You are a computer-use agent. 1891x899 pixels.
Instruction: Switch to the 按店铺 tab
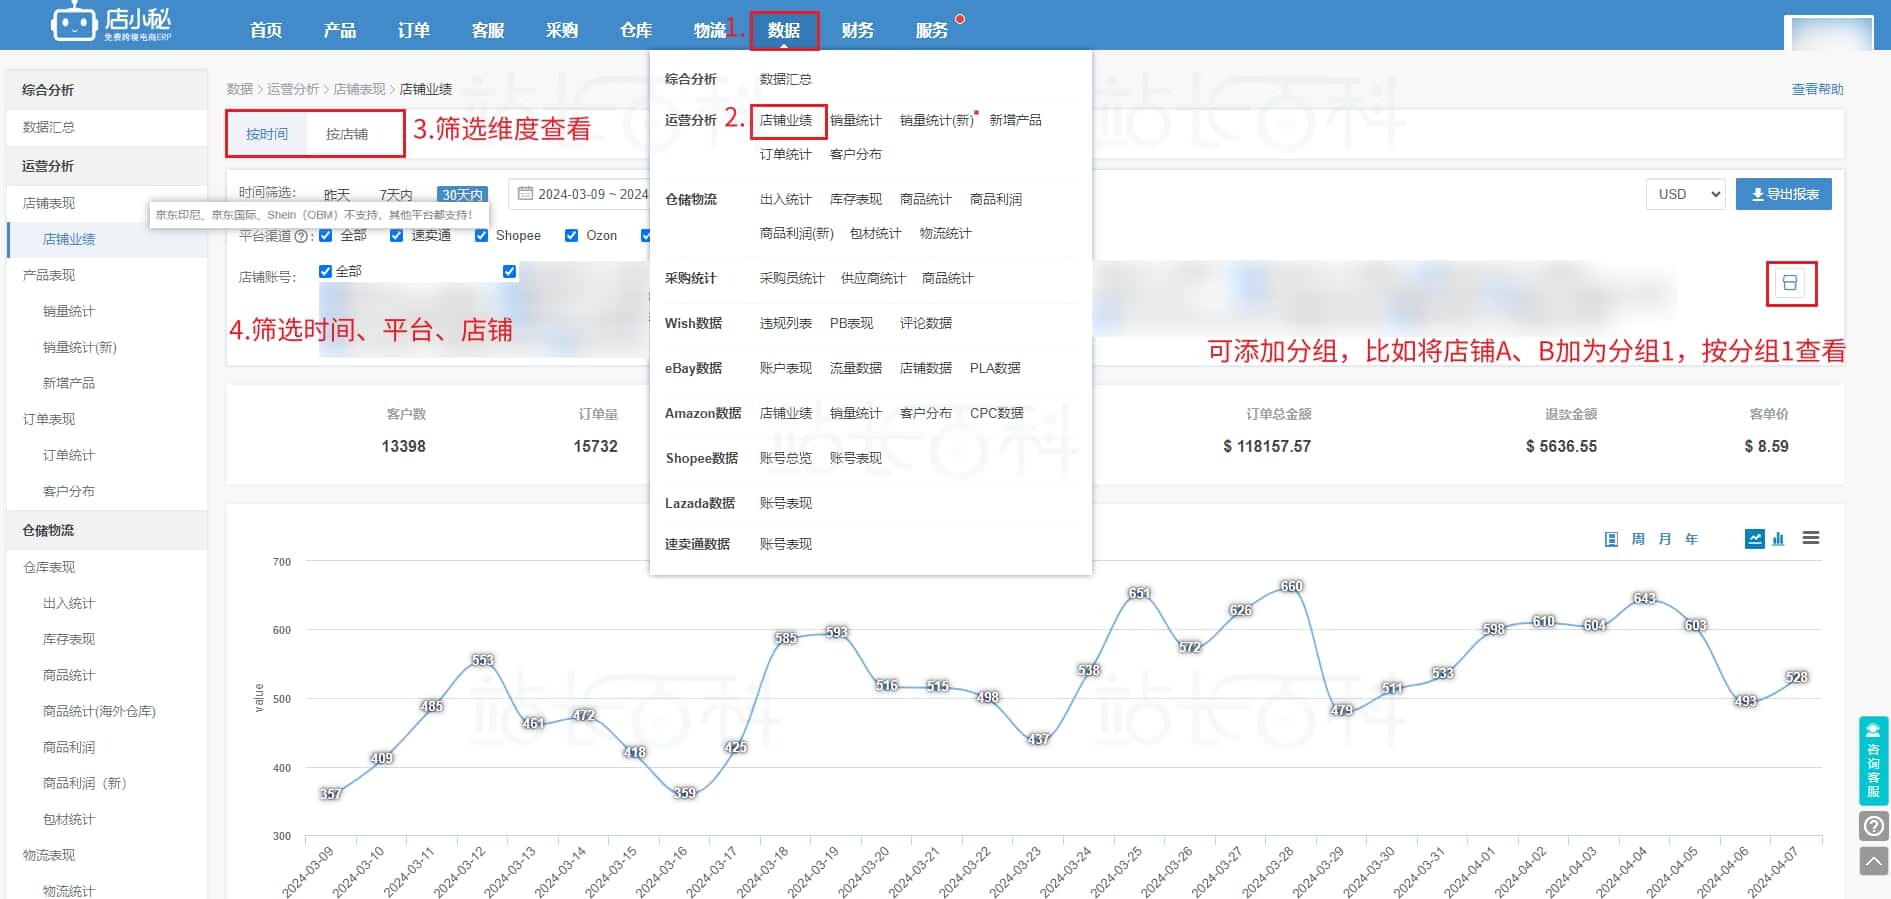coord(346,134)
